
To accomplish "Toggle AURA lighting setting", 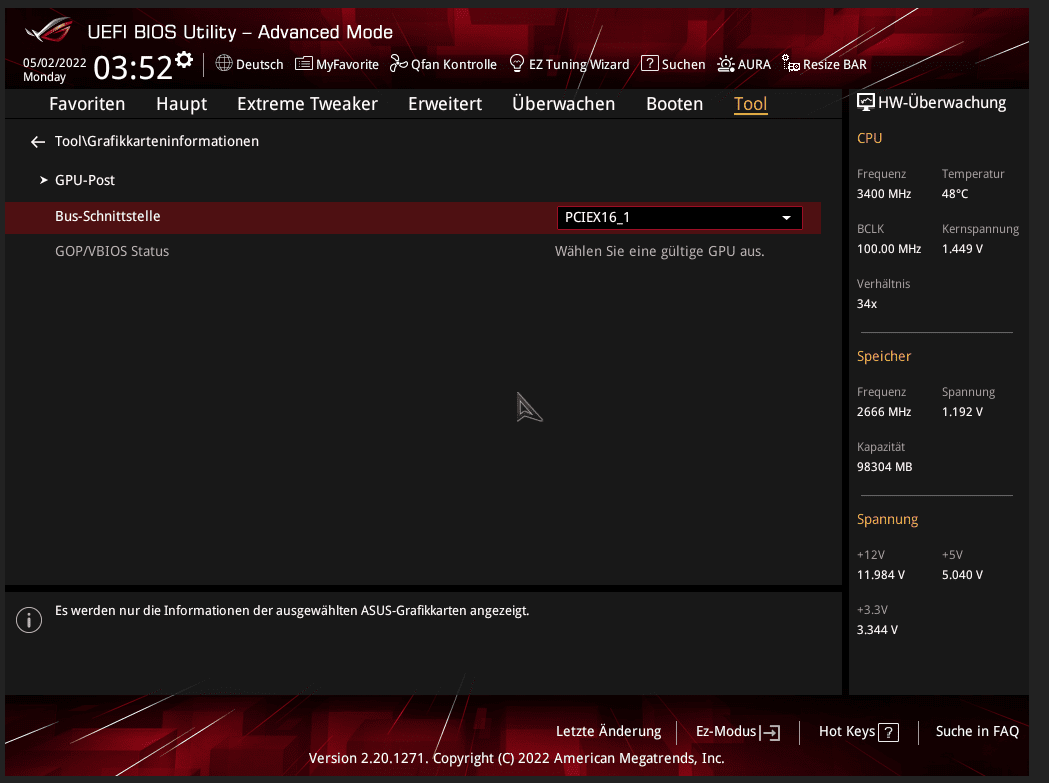I will tap(754, 64).
